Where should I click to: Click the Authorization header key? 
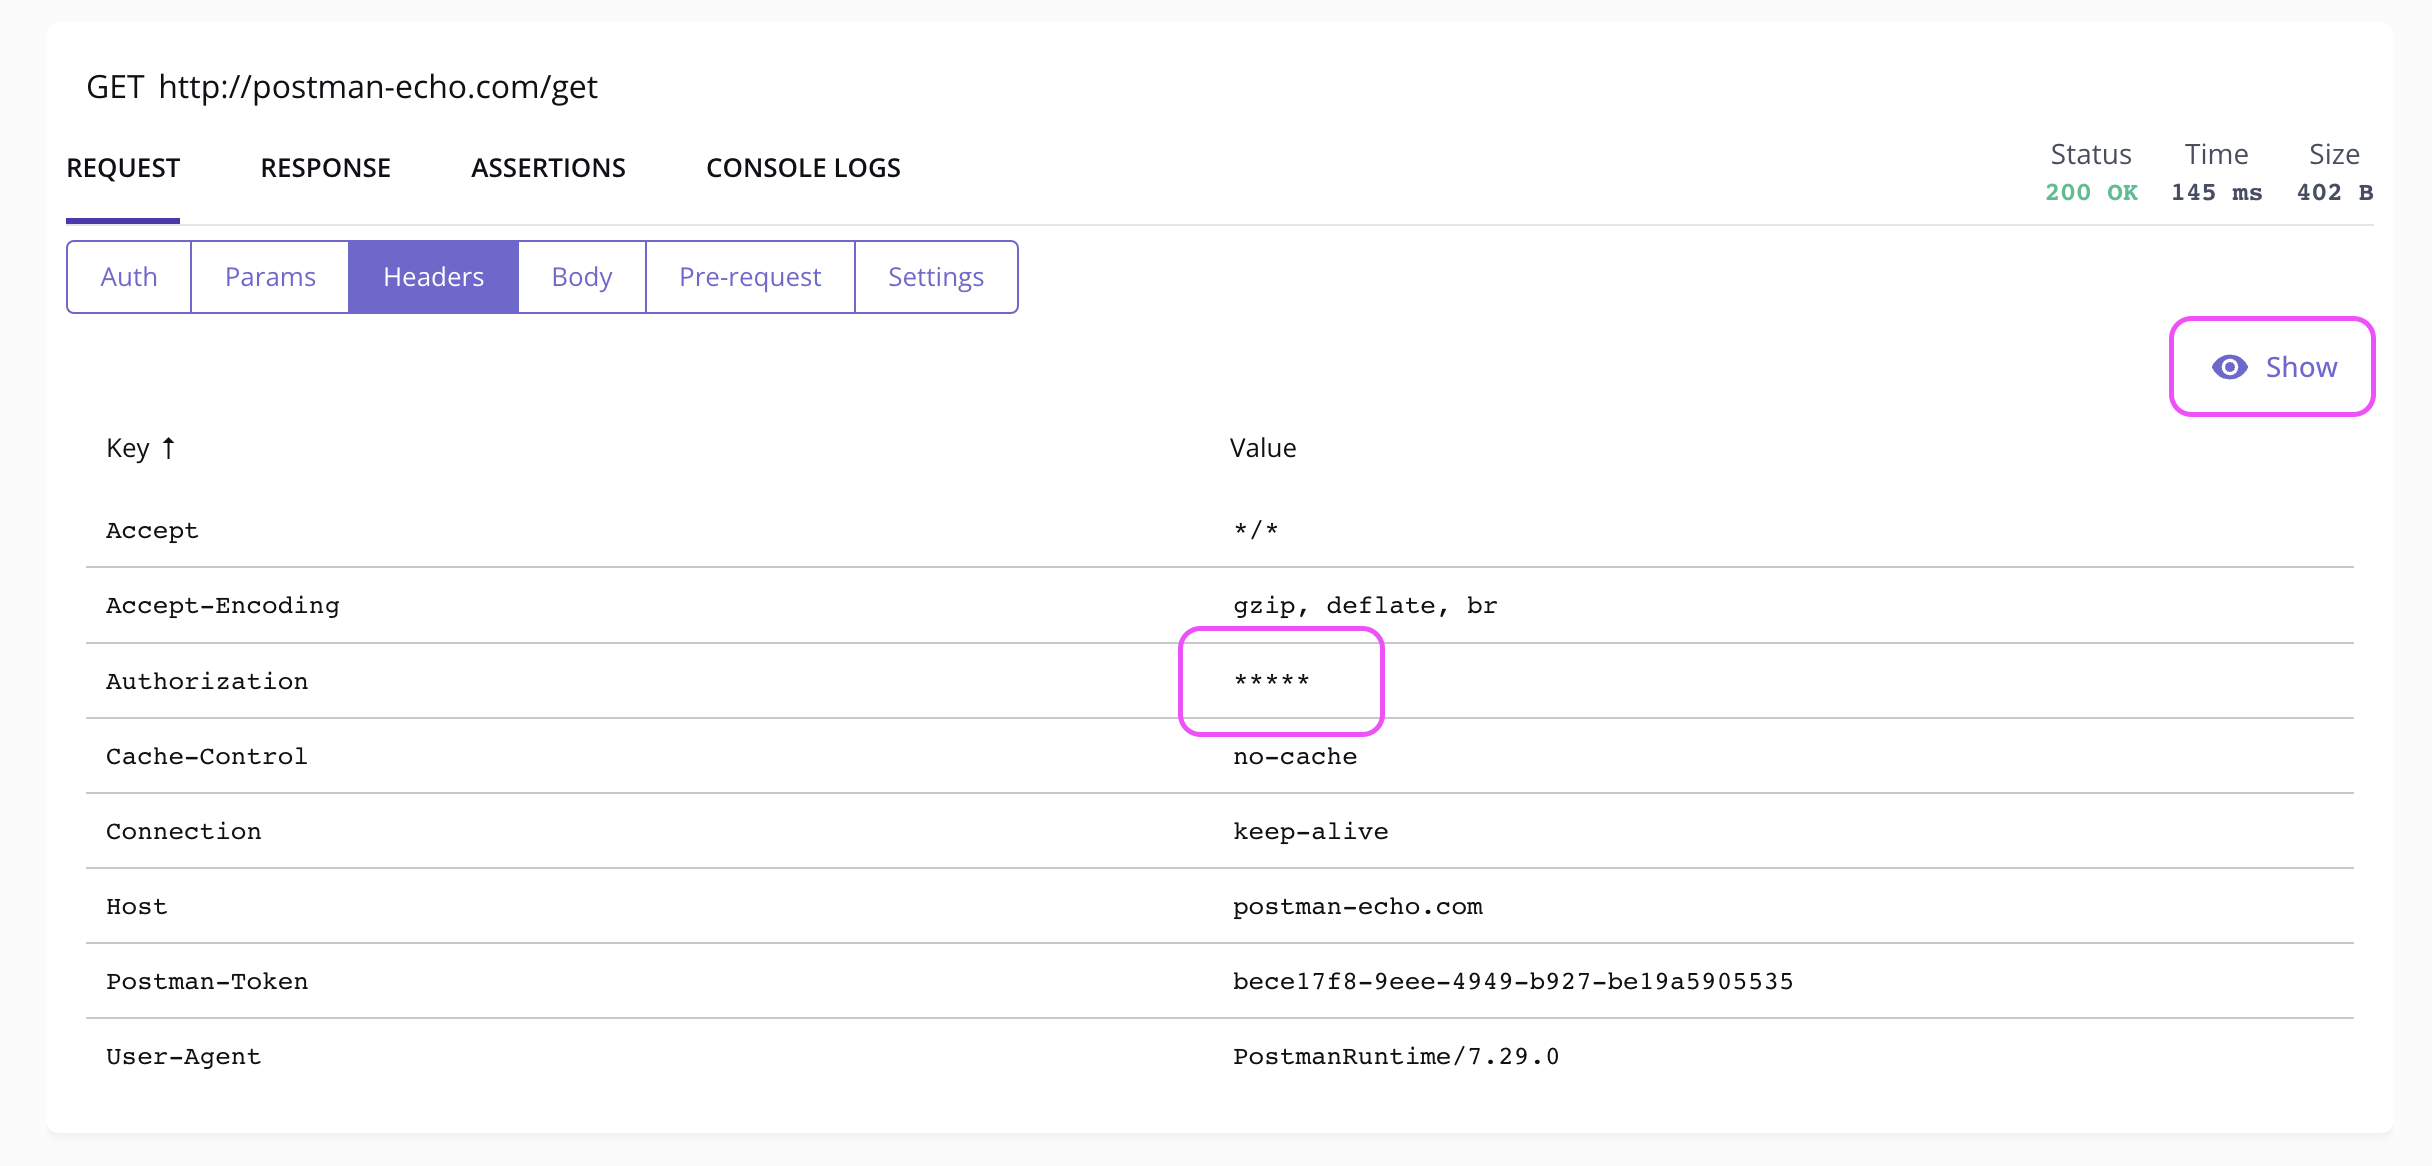tap(207, 681)
